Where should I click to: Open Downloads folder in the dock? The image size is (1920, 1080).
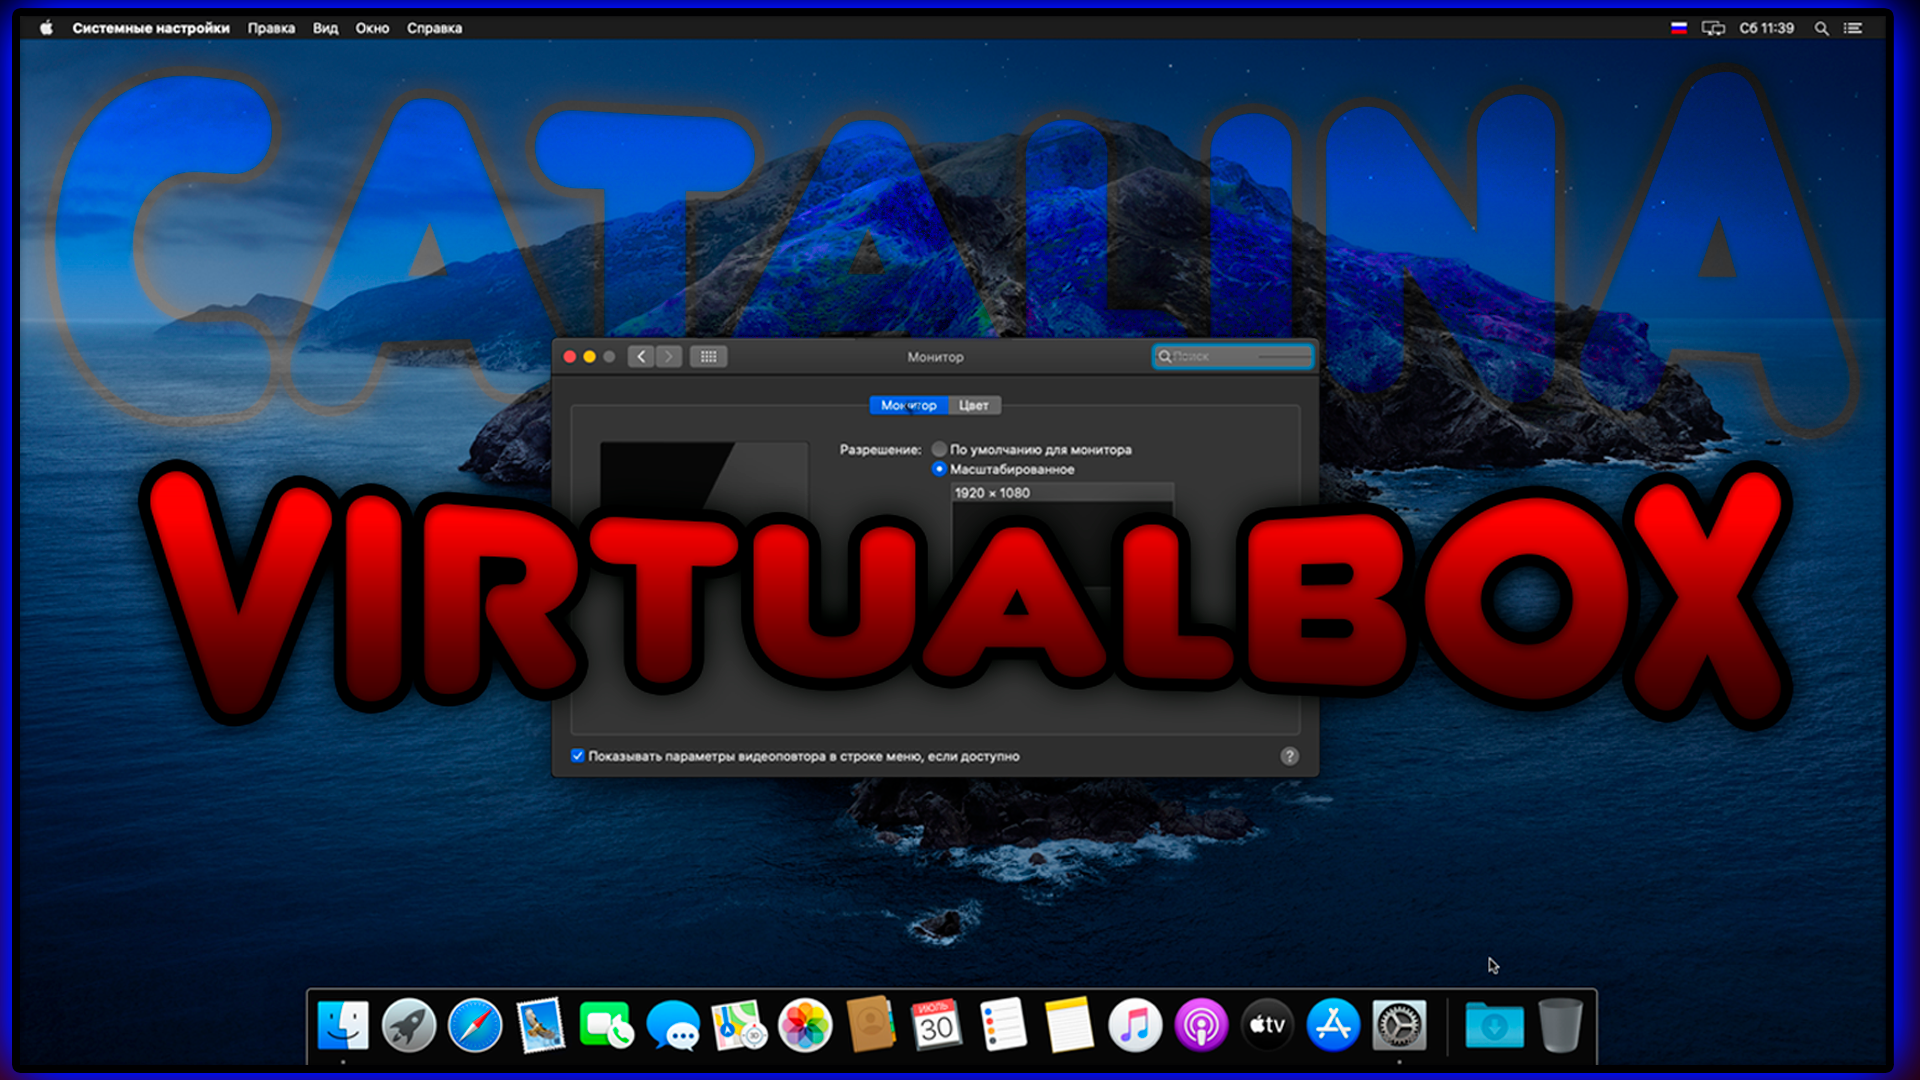(x=1494, y=1026)
